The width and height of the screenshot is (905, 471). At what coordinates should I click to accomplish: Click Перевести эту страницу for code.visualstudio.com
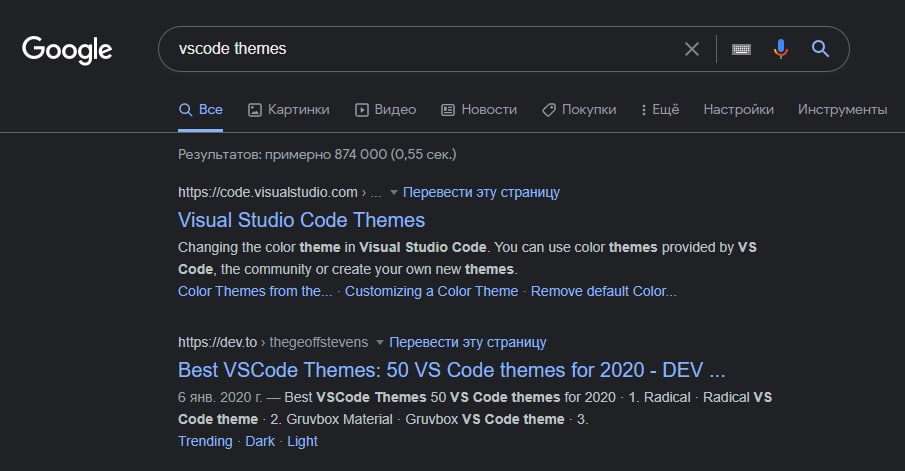point(481,192)
